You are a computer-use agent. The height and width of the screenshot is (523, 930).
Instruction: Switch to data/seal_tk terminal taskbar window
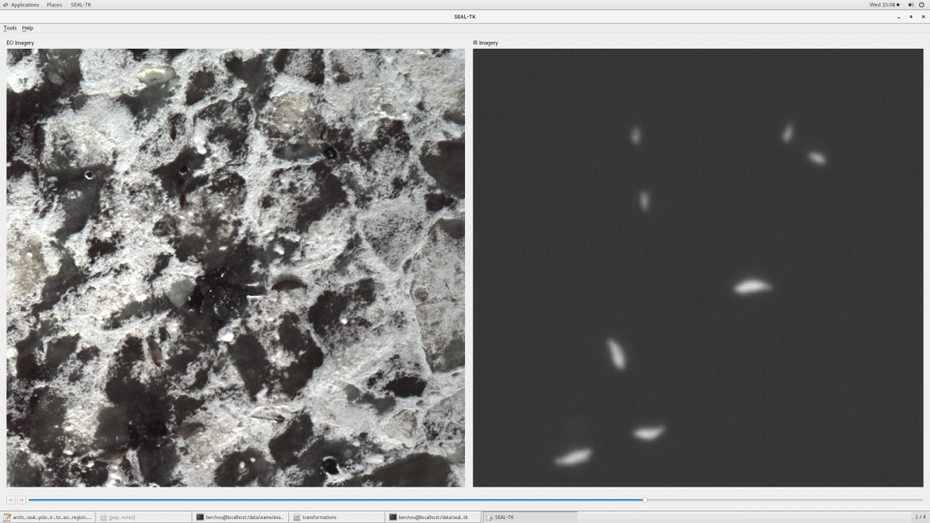click(434, 517)
